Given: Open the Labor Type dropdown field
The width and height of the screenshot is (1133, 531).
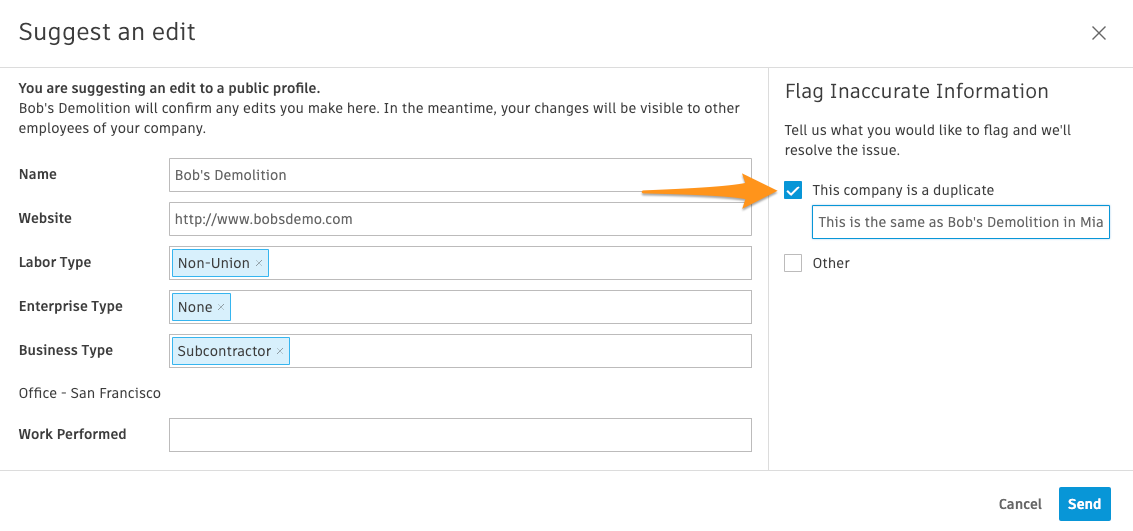Looking at the screenshot, I should click(510, 263).
